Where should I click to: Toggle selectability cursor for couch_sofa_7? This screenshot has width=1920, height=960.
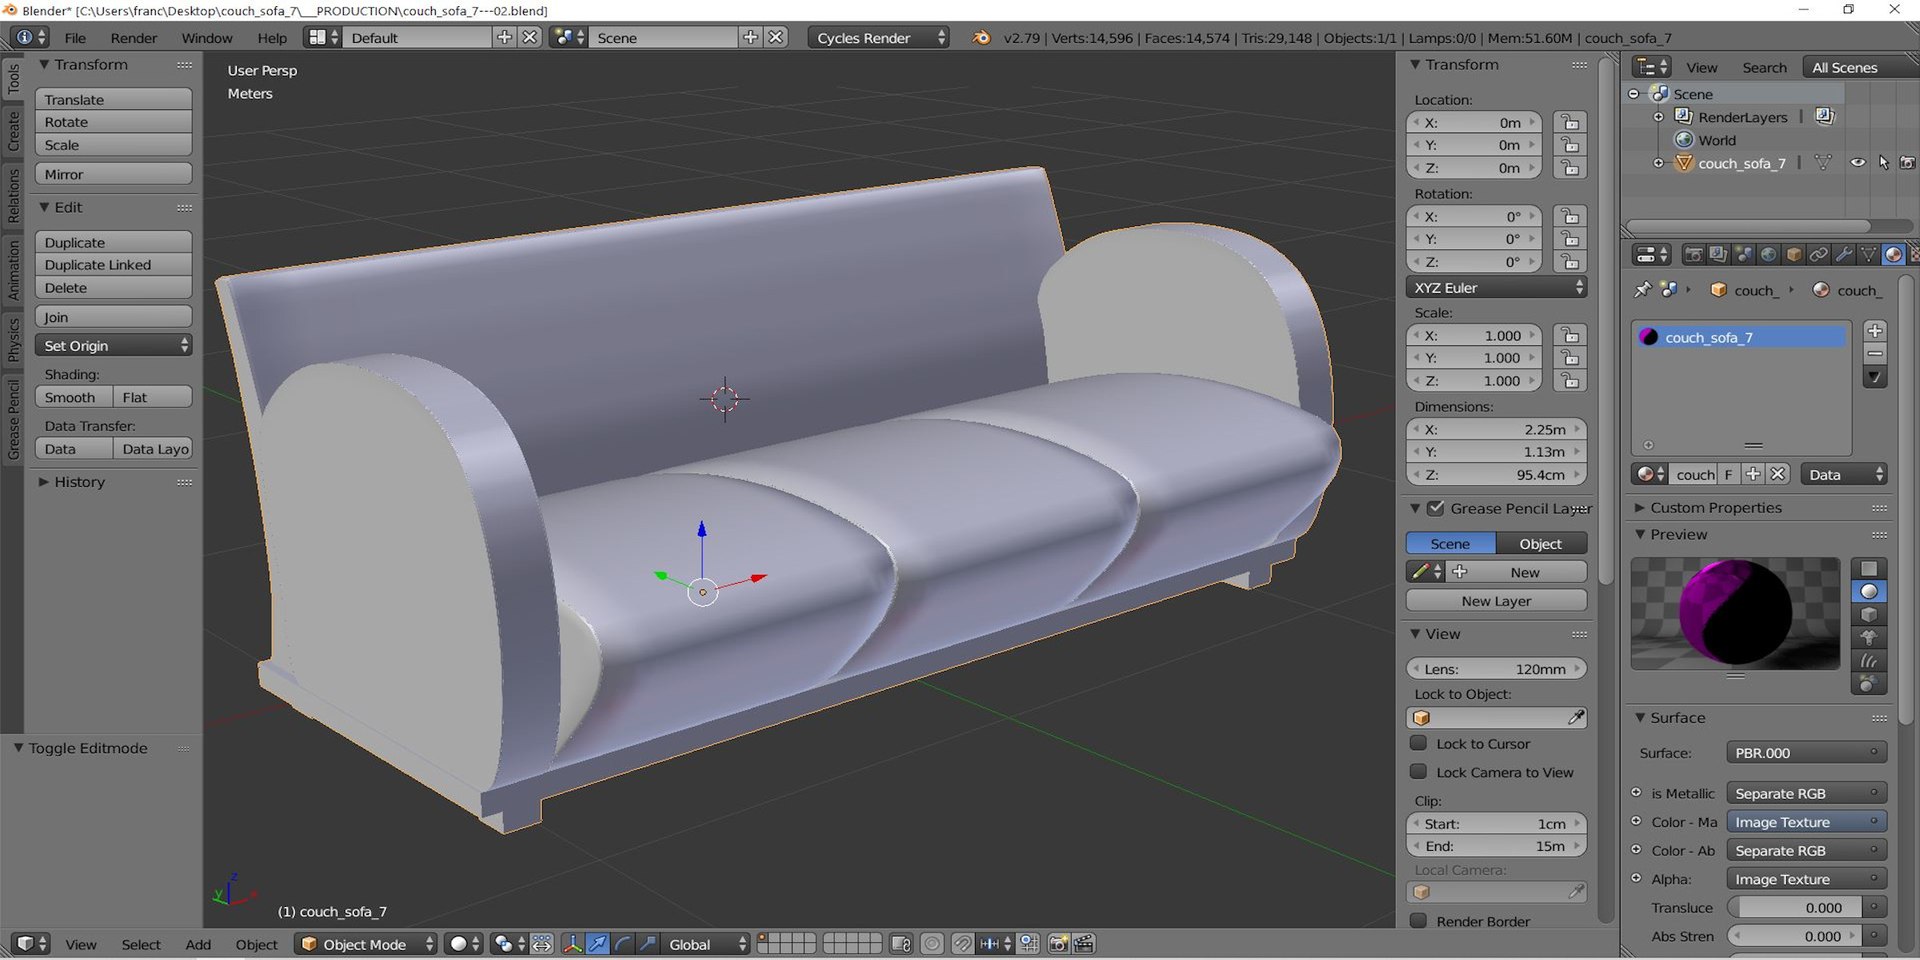[1883, 163]
